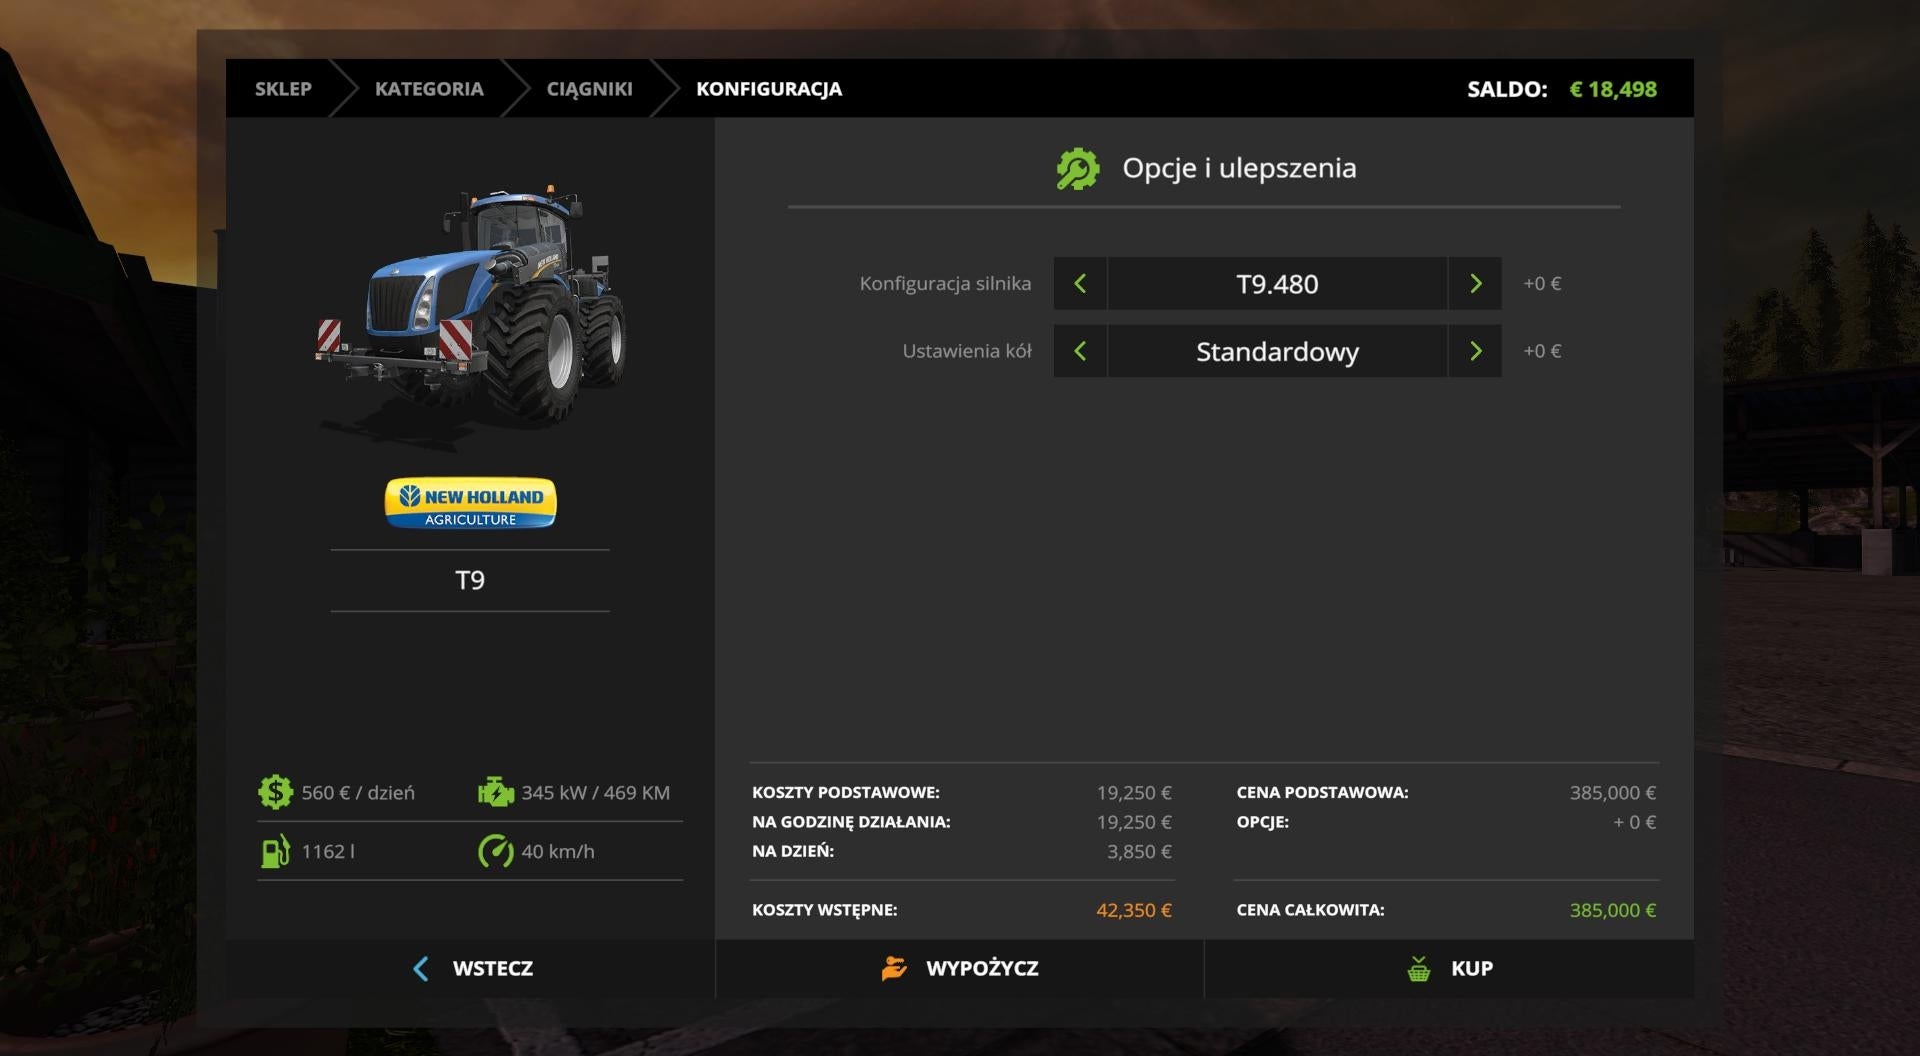The image size is (1920, 1056).
Task: Click the orange lease hand icon
Action: pos(894,968)
